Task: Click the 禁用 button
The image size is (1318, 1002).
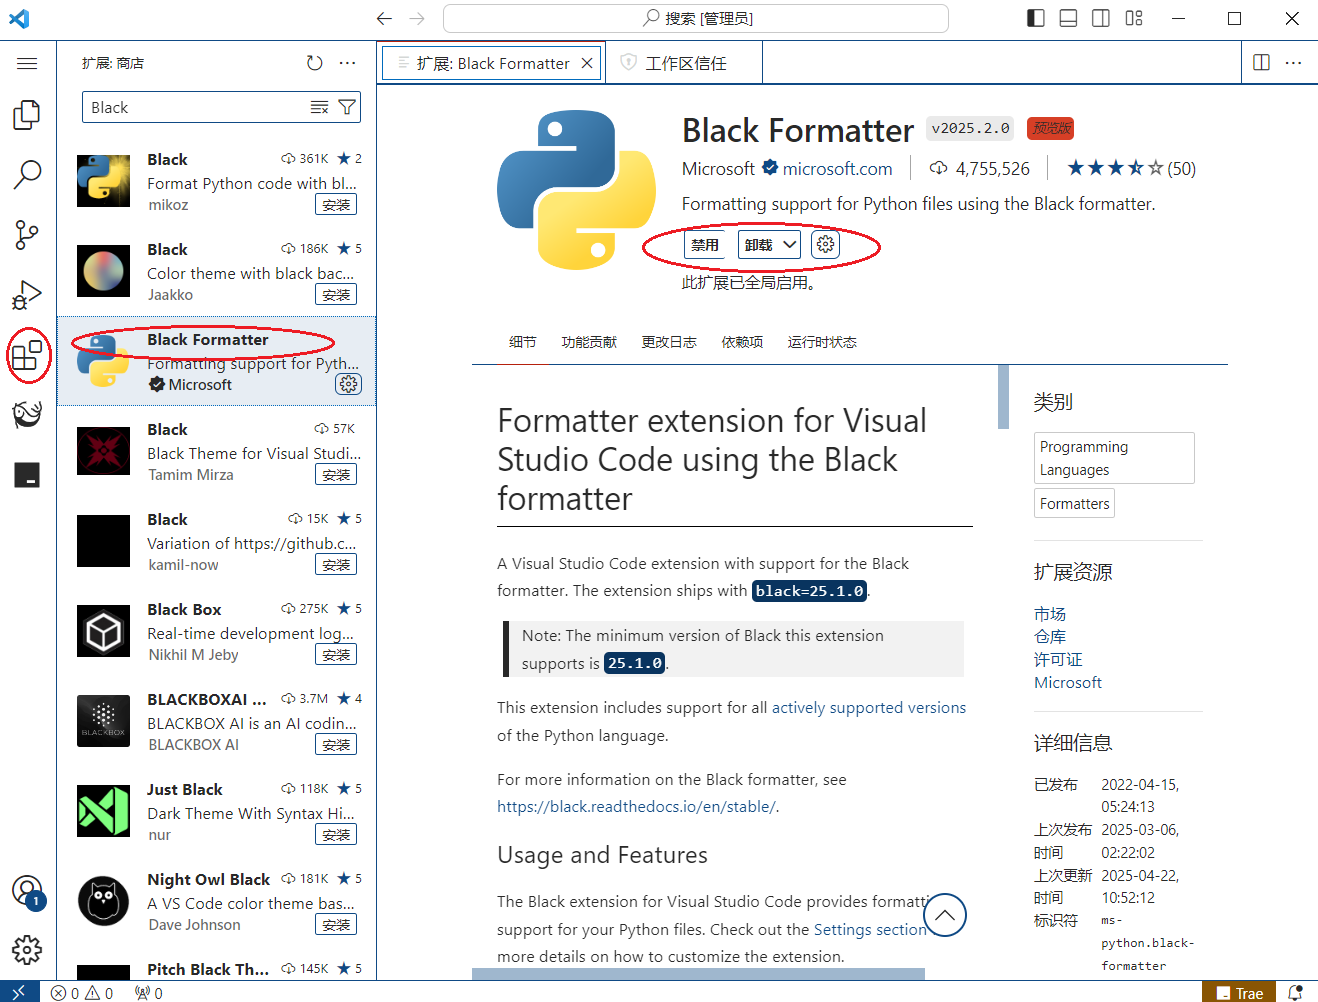Action: [705, 244]
